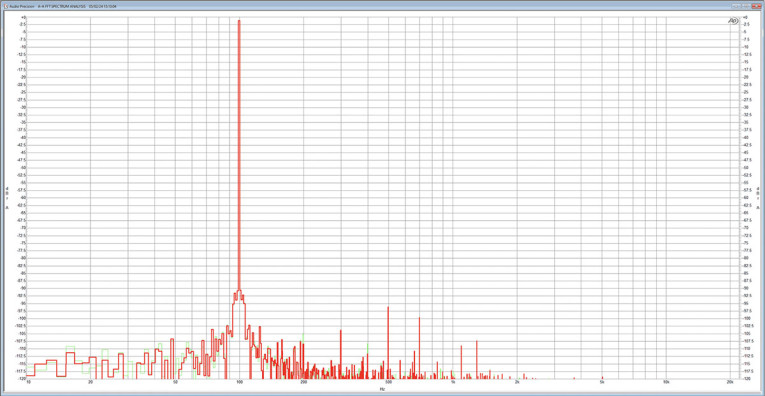Click the -30 label on left amplitude axis
765x396 pixels.
click(23, 107)
